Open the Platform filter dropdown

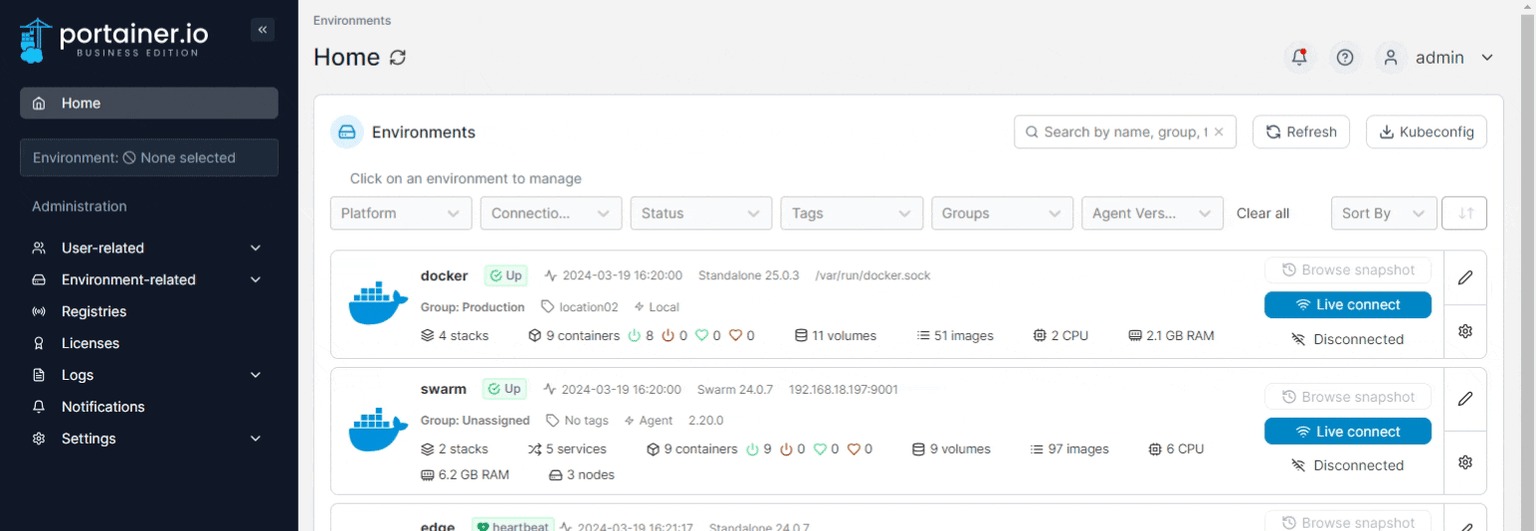[400, 213]
